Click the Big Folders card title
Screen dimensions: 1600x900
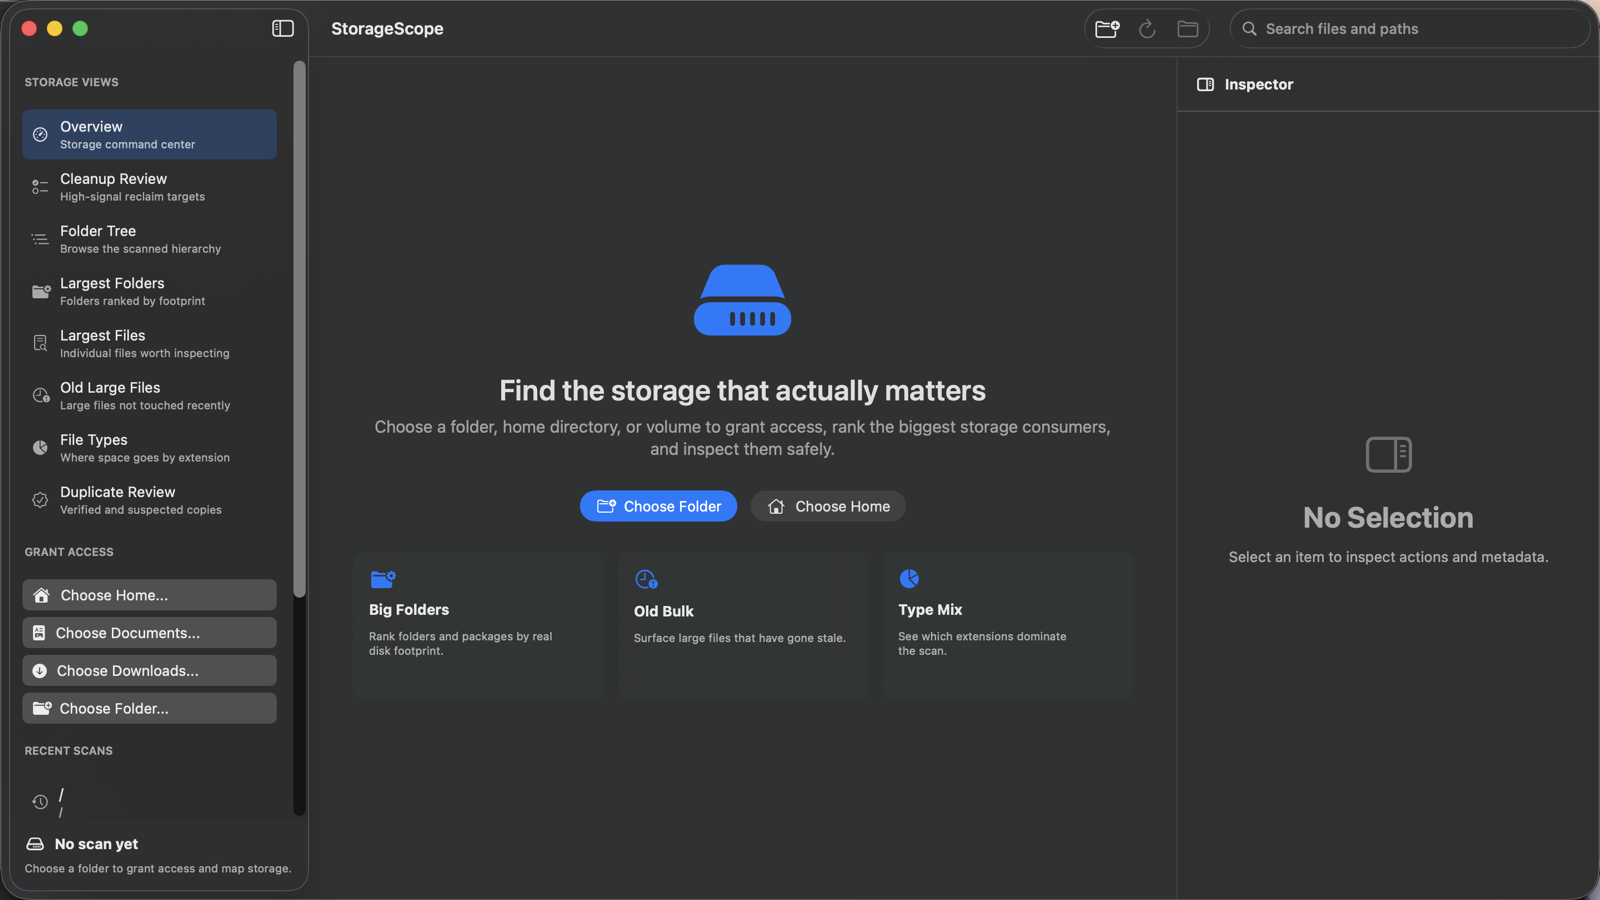[409, 610]
